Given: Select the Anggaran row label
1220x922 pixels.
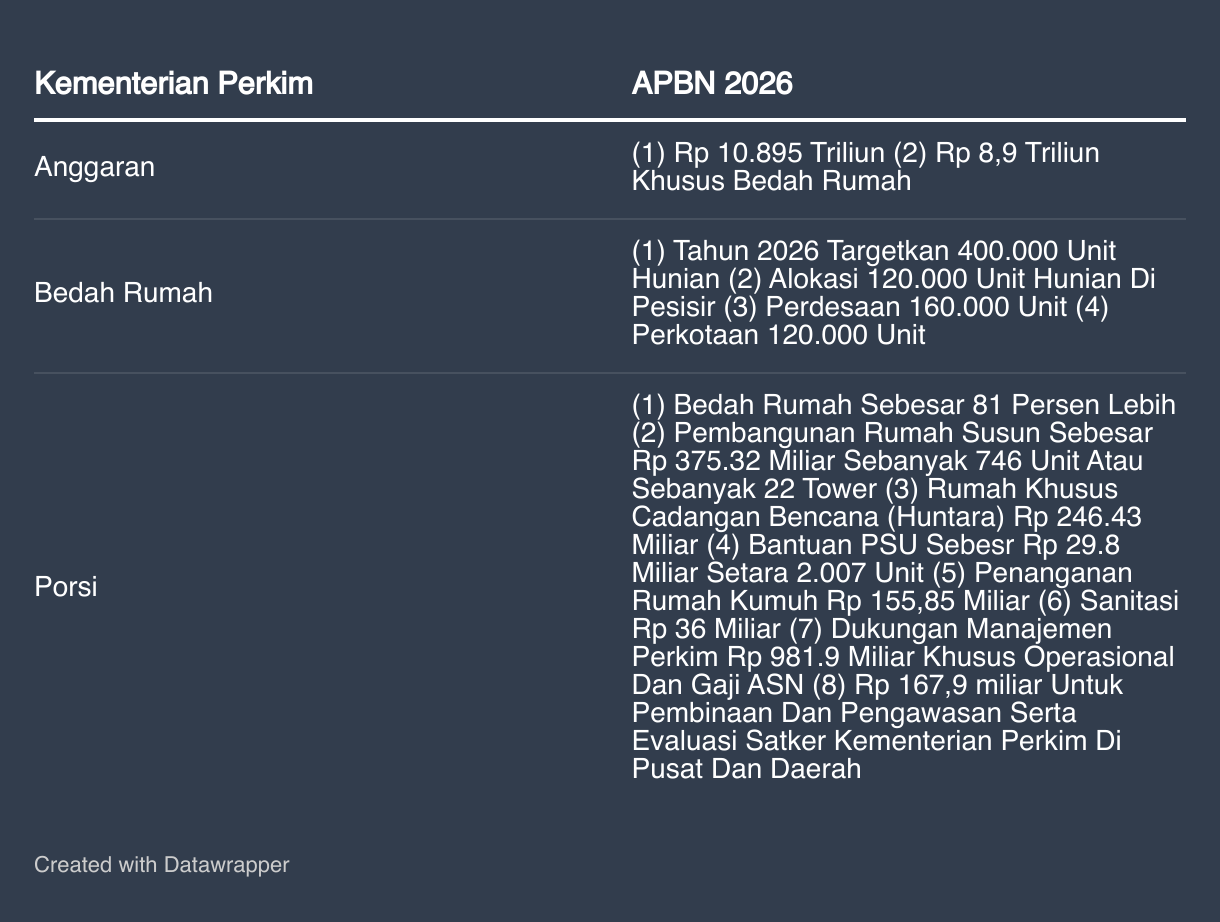Looking at the screenshot, I should point(94,167).
